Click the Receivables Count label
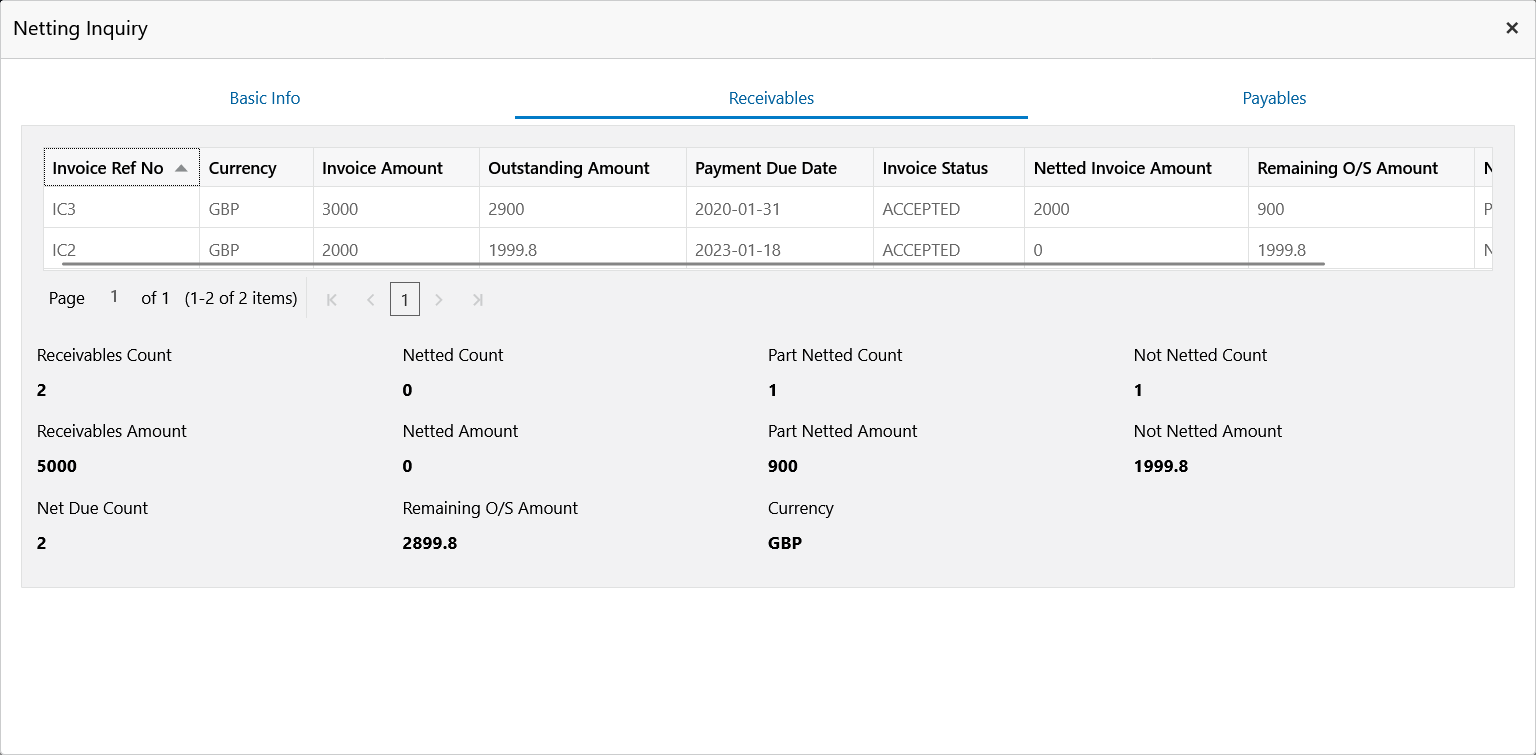This screenshot has height=755, width=1536. [104, 355]
